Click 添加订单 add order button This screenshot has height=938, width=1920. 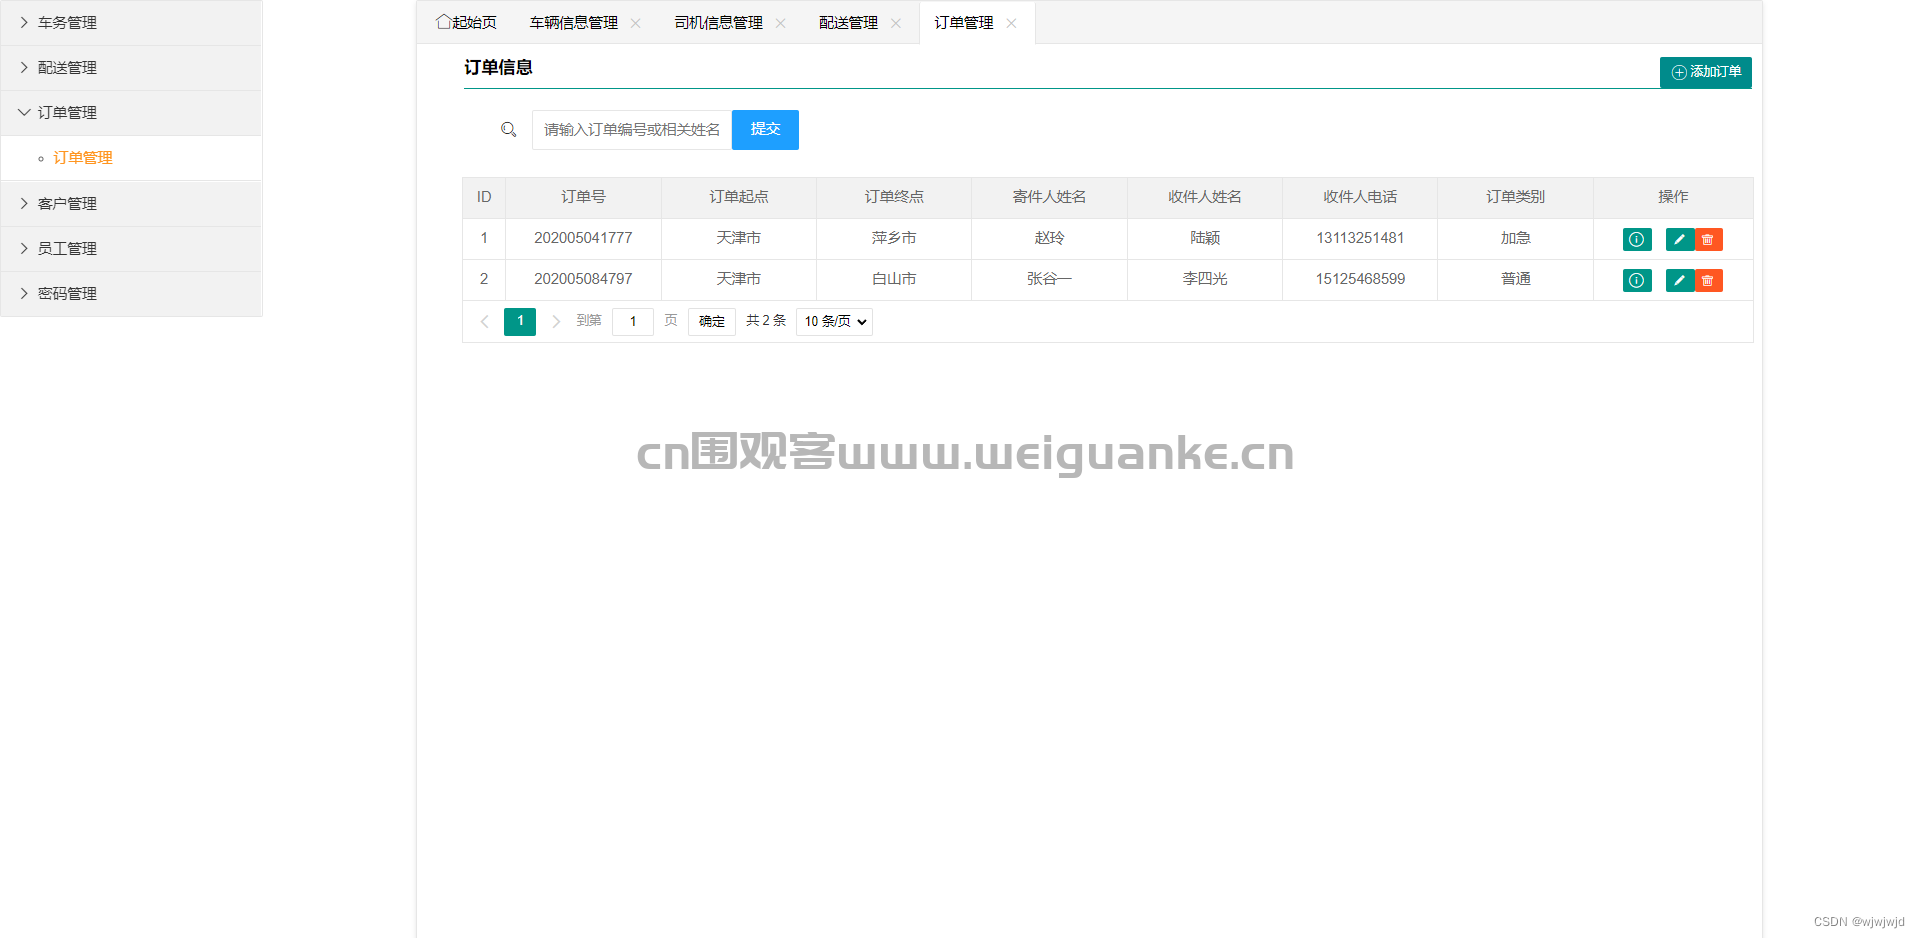click(1706, 72)
